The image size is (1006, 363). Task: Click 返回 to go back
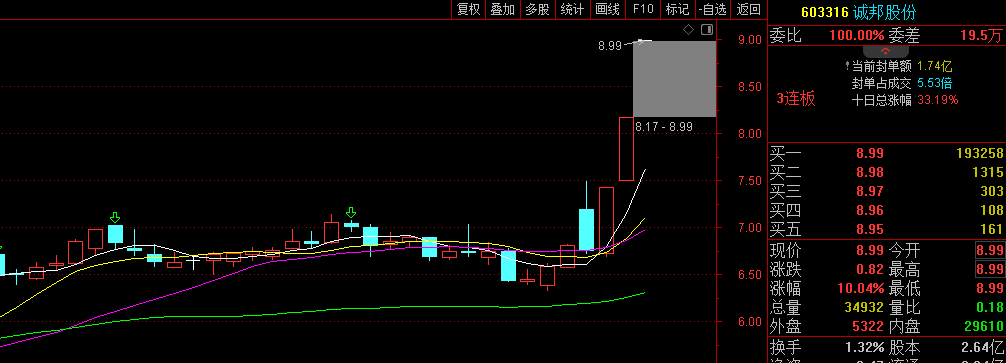[x=749, y=9]
